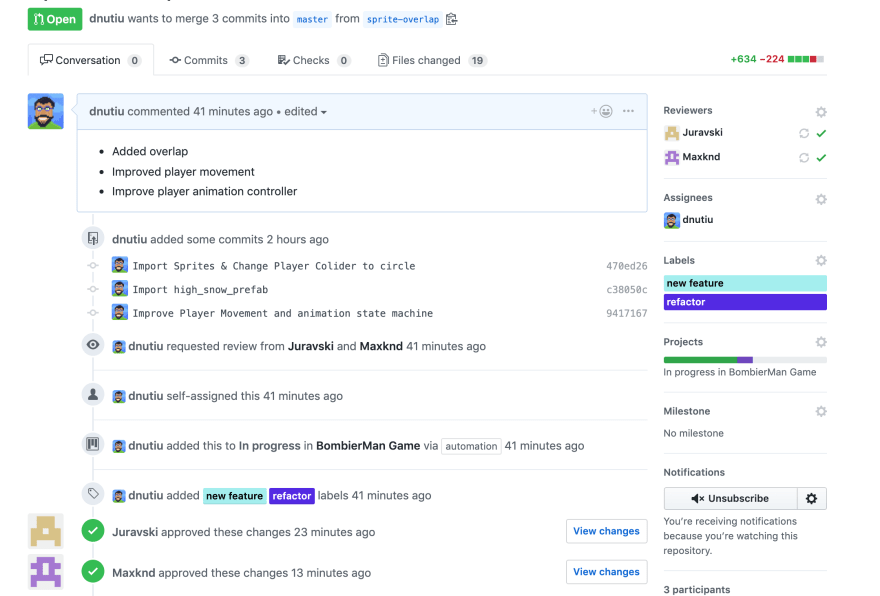This screenshot has height=596, width=880.
Task: Click Maxknd's purple avatar next to approval
Action: tap(45, 572)
